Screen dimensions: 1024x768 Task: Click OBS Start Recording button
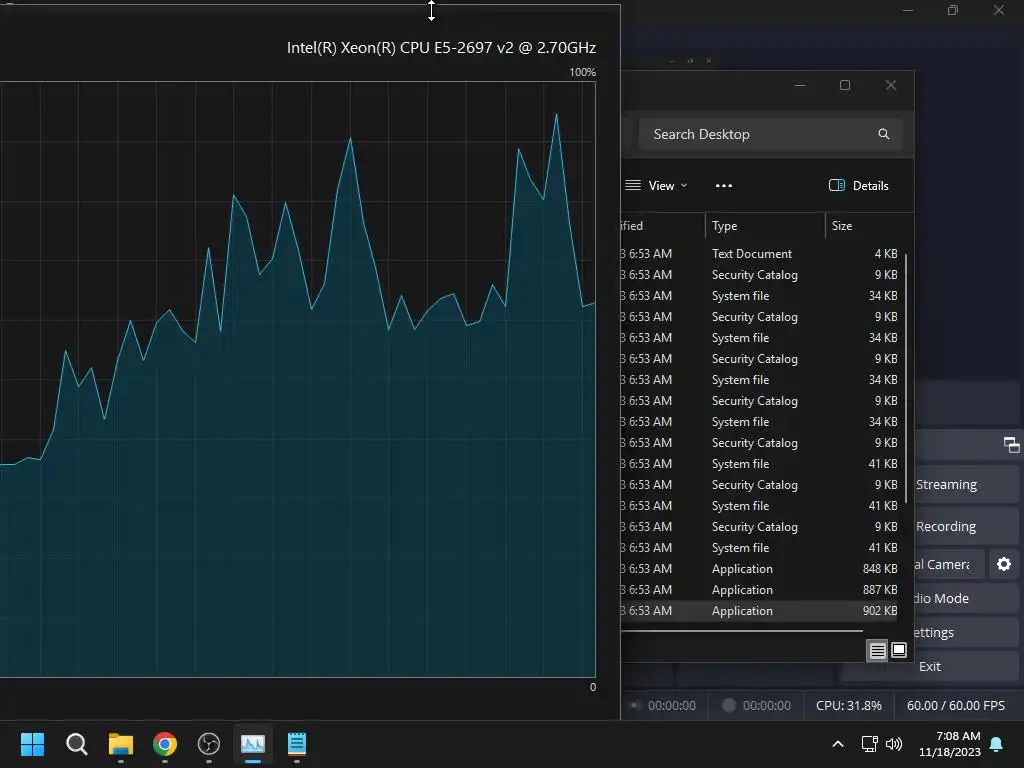(x=966, y=526)
